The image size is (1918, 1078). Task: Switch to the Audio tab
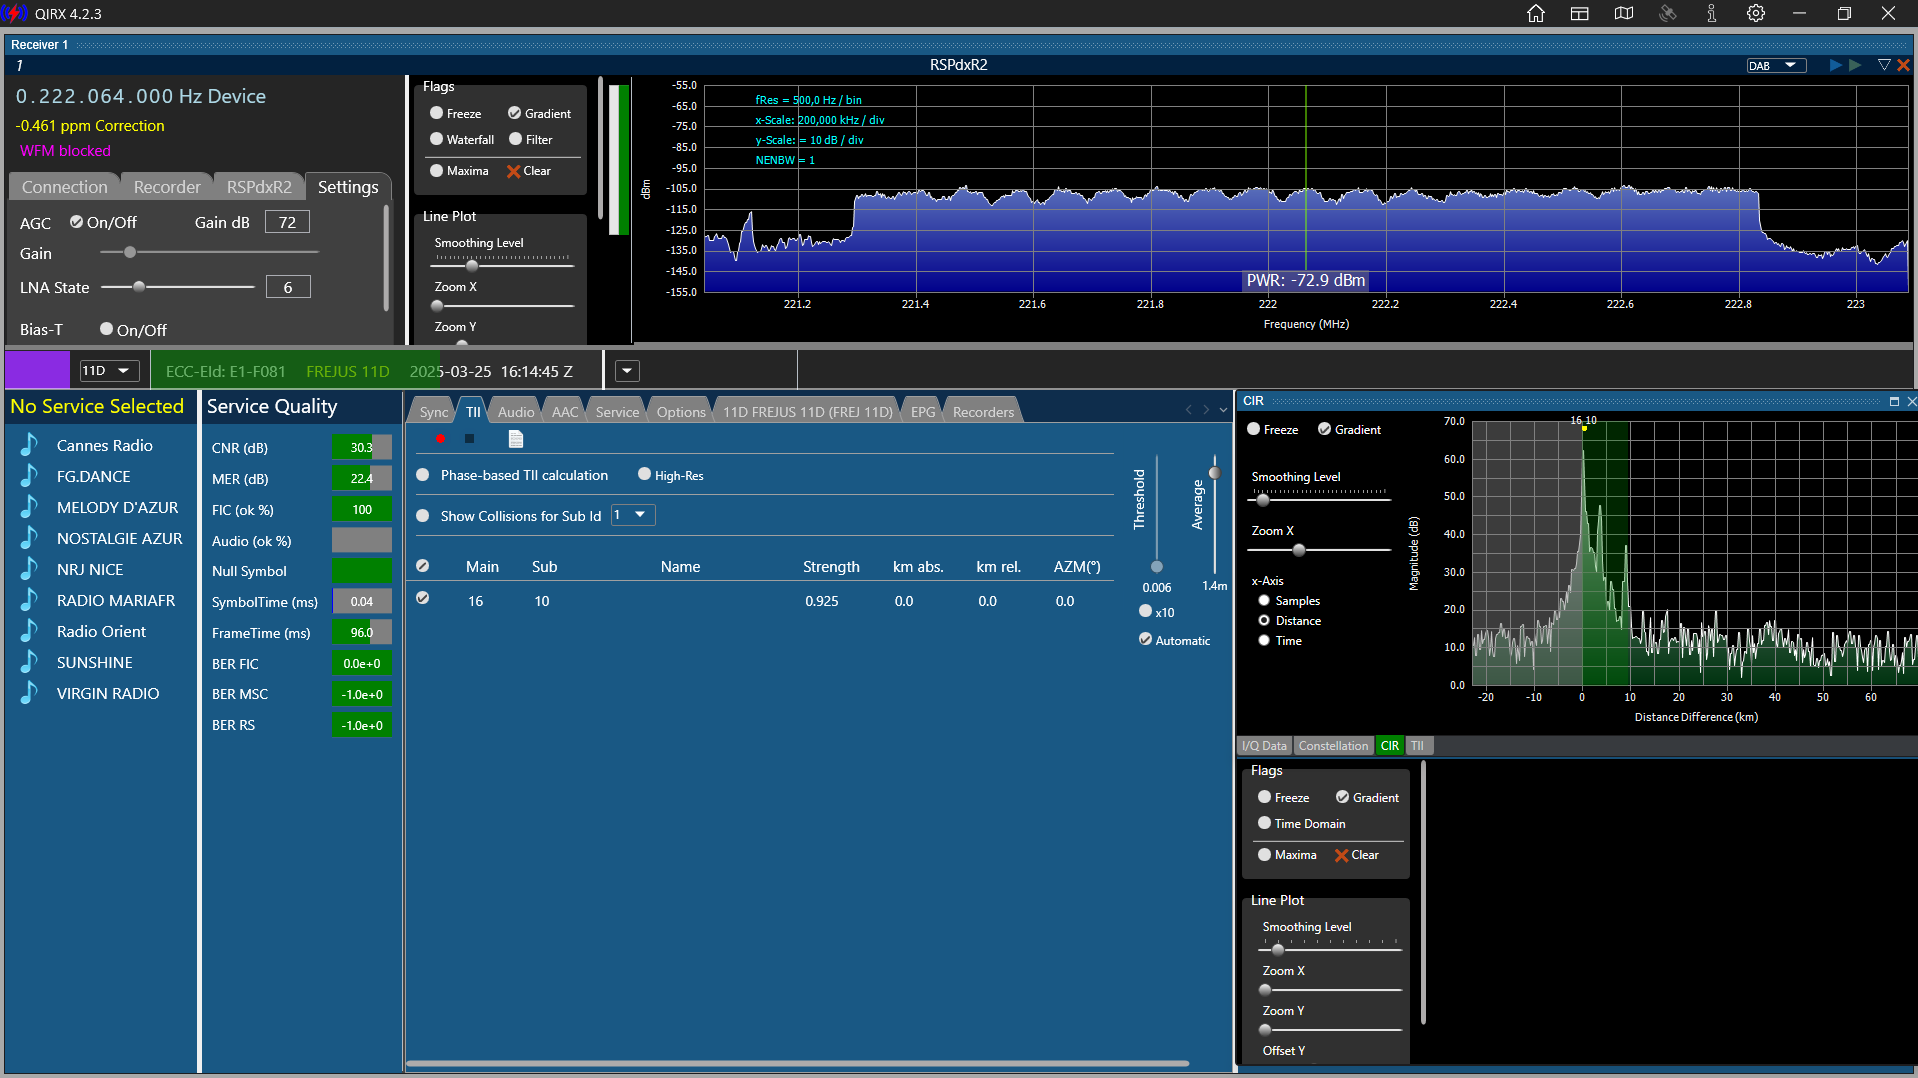[x=516, y=411]
